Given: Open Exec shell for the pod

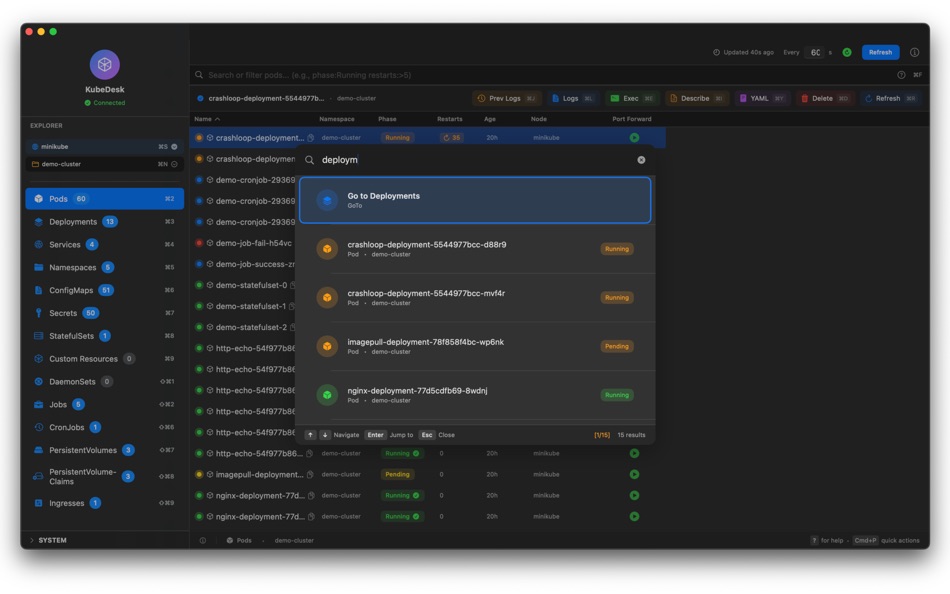Looking at the screenshot, I should [x=631, y=98].
